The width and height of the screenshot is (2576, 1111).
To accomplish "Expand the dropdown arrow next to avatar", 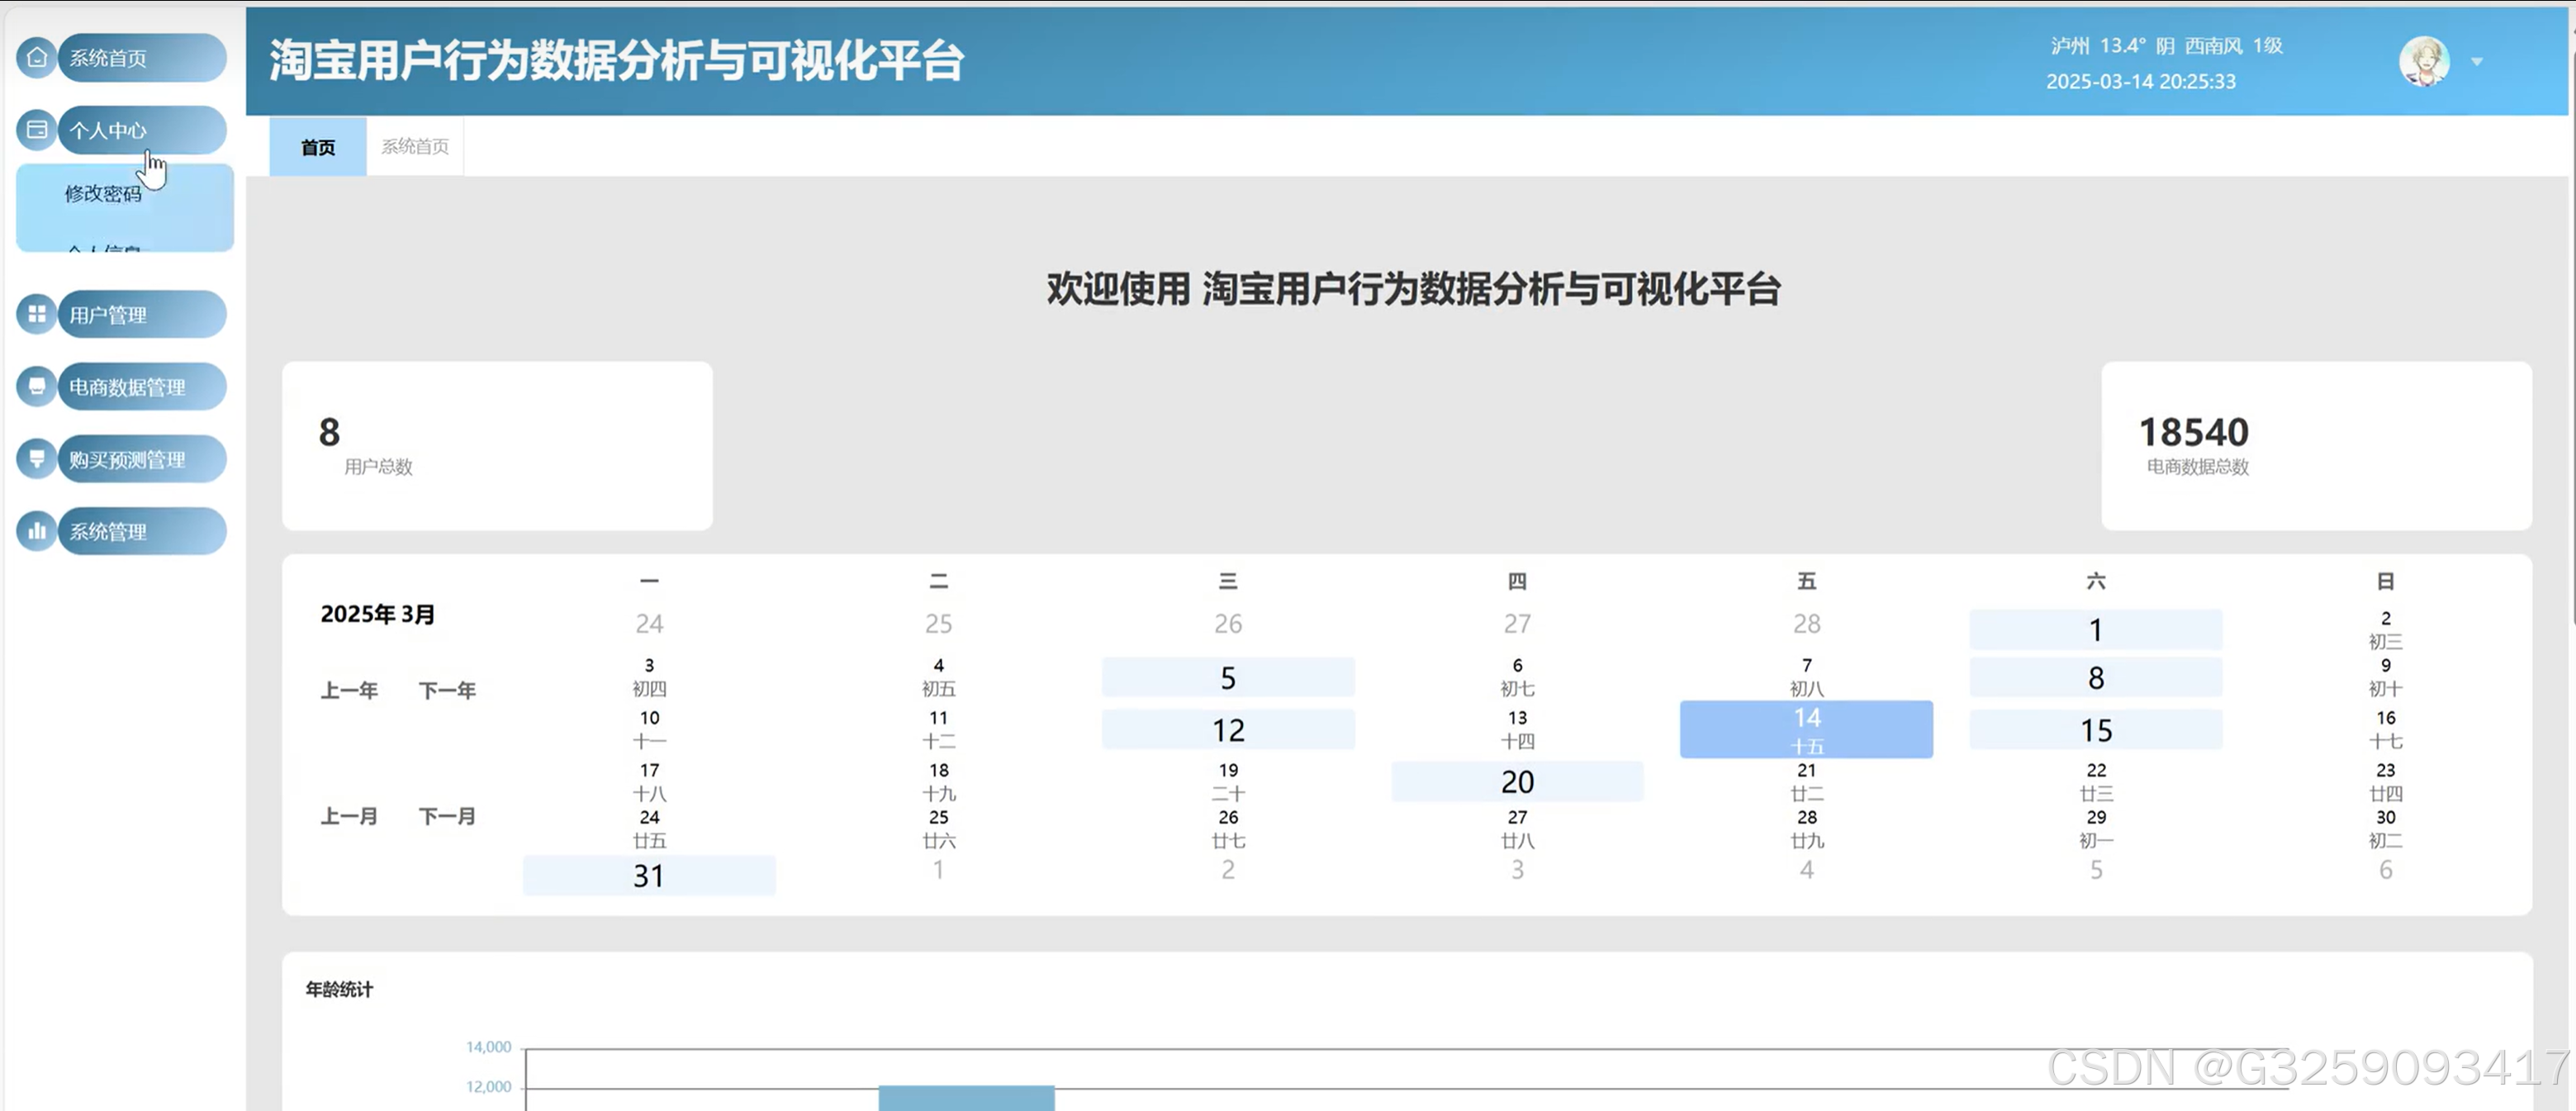I will (2477, 62).
